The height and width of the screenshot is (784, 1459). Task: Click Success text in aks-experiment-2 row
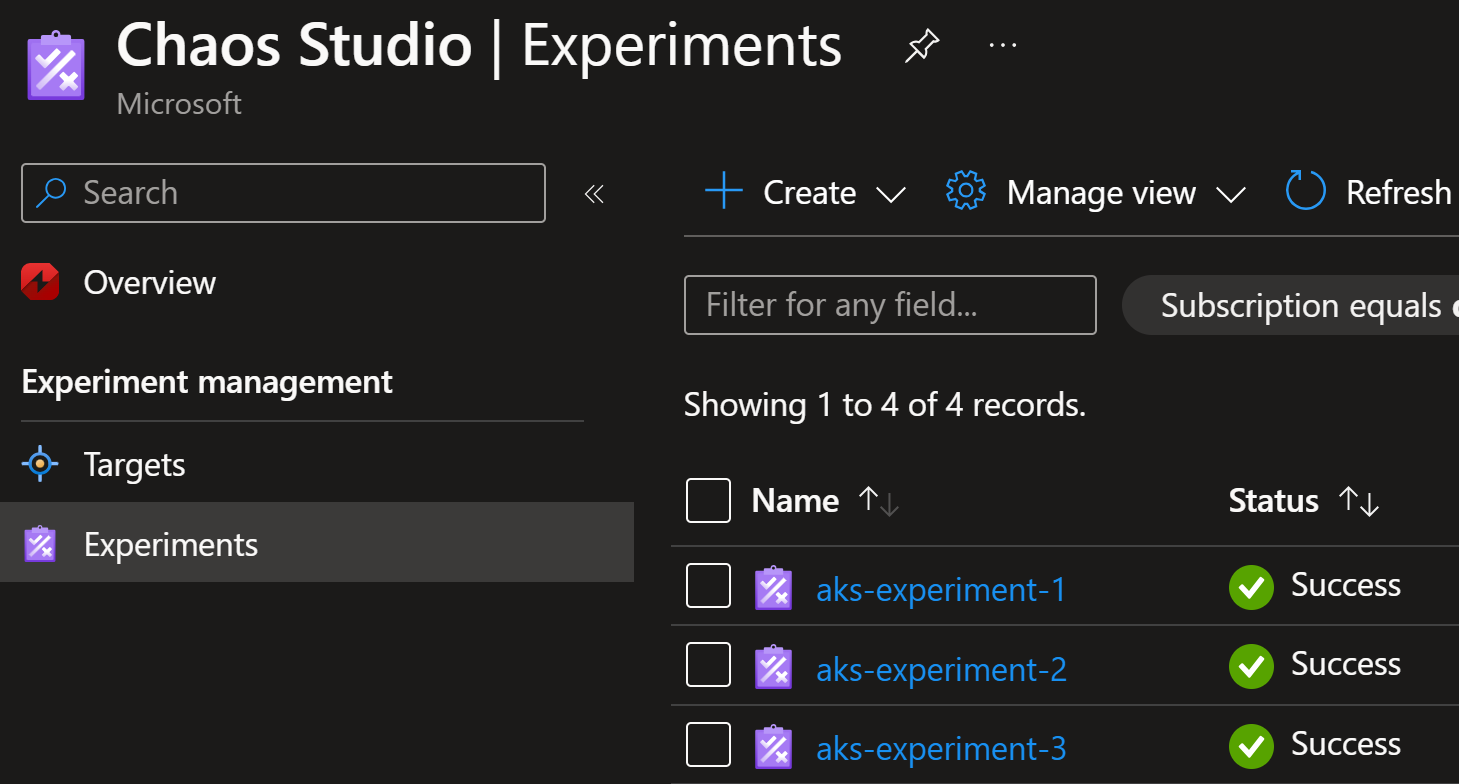tap(1346, 664)
